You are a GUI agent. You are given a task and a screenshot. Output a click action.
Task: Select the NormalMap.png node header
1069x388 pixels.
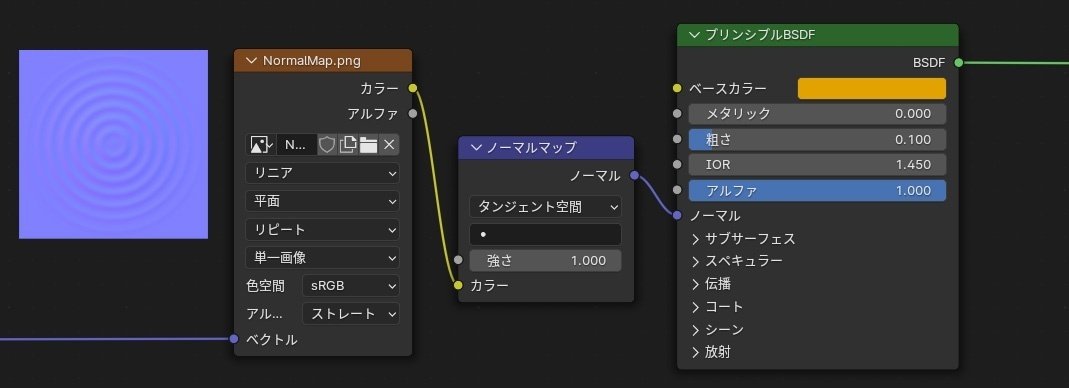[x=323, y=61]
